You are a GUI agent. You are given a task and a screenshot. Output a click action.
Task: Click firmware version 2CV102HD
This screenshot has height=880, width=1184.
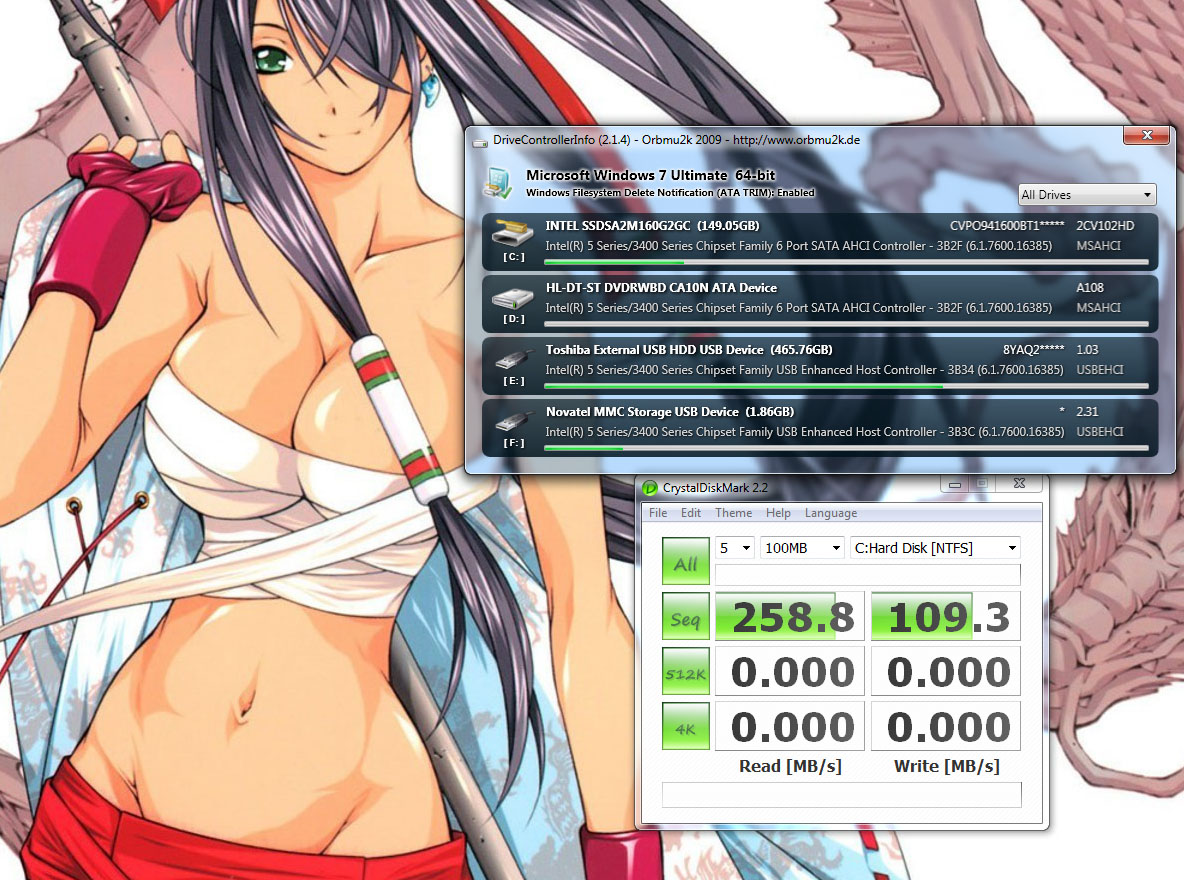pos(1105,226)
